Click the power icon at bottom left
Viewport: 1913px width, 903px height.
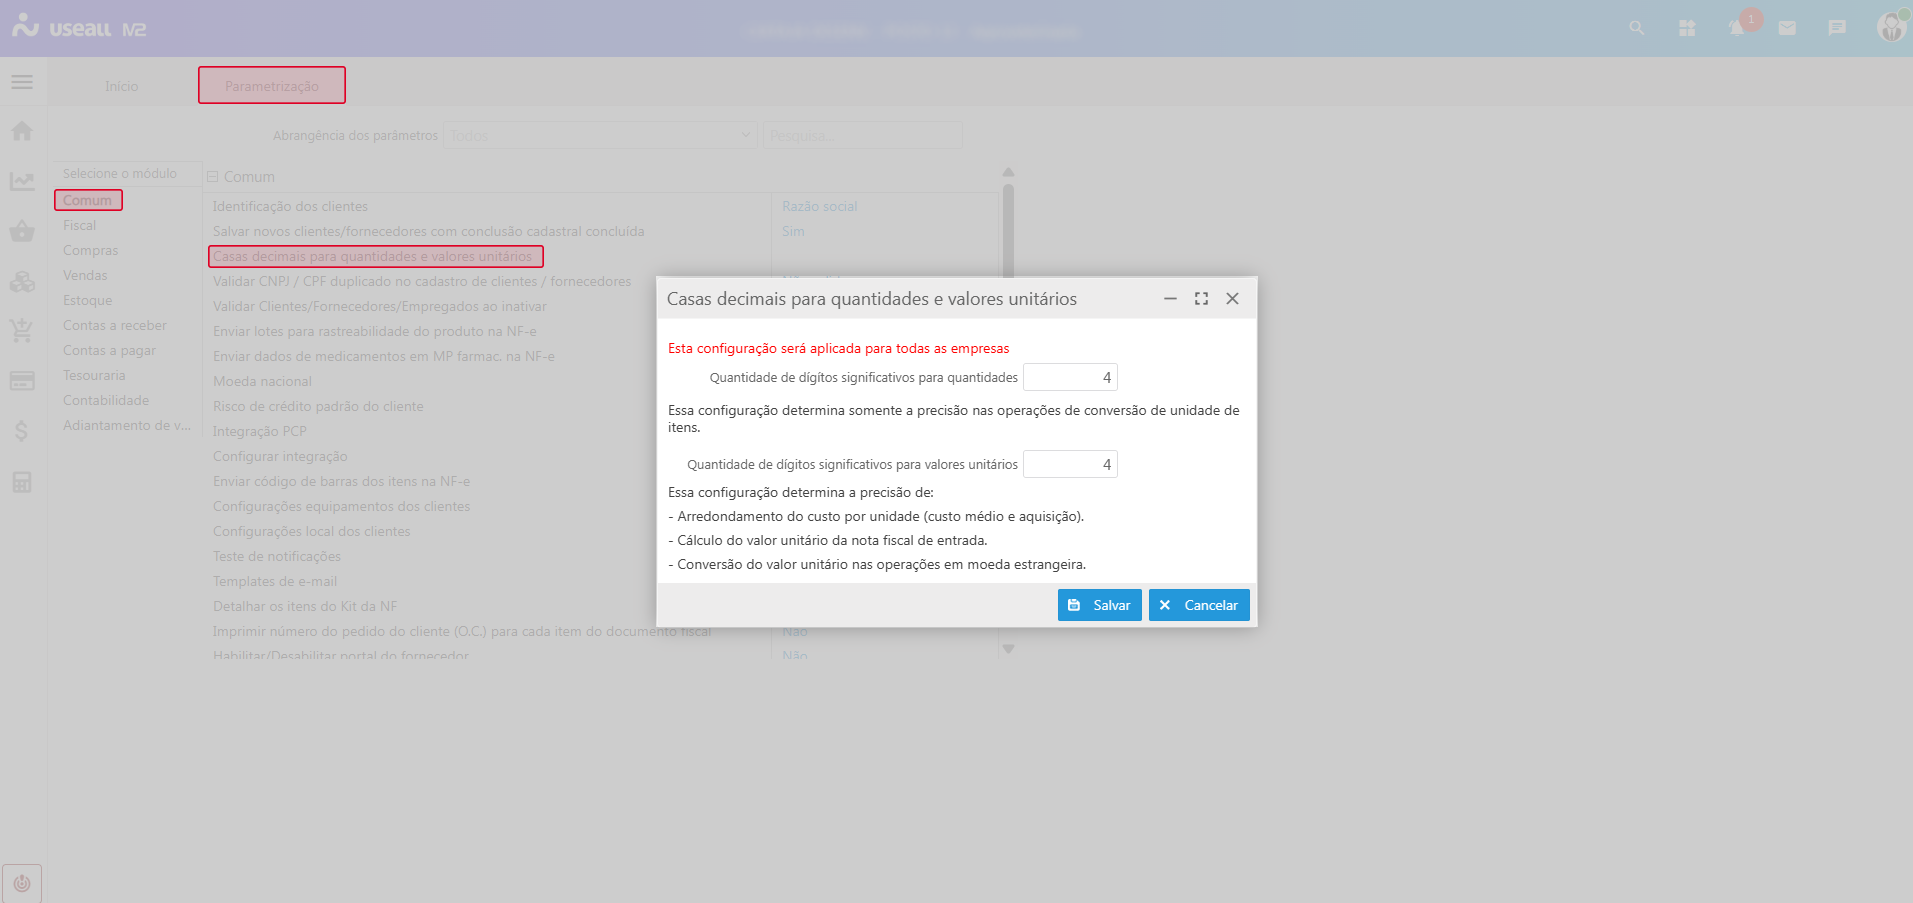[22, 883]
